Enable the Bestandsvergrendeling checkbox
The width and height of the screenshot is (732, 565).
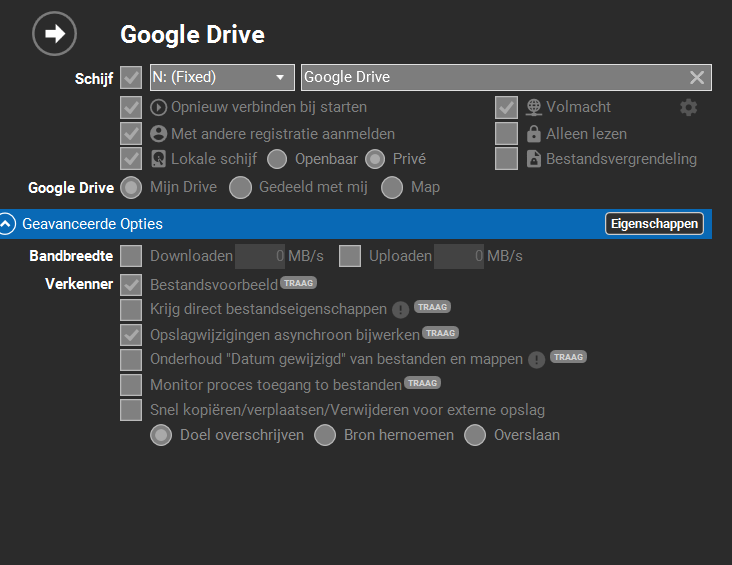click(507, 159)
